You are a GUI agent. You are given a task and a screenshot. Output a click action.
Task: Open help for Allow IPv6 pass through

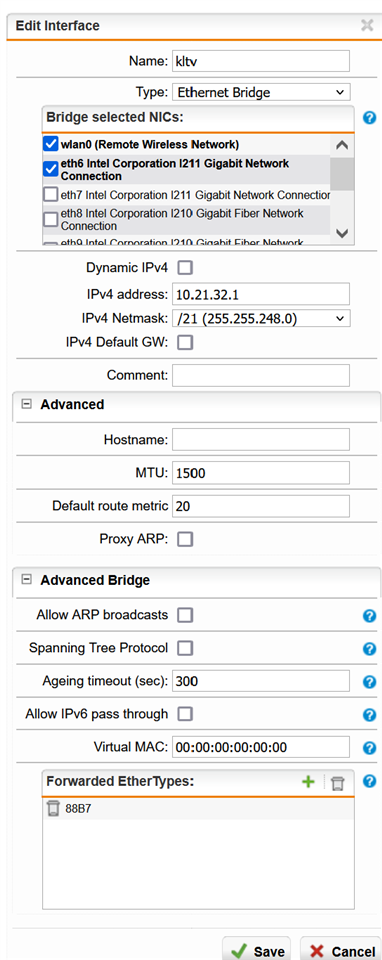(369, 714)
